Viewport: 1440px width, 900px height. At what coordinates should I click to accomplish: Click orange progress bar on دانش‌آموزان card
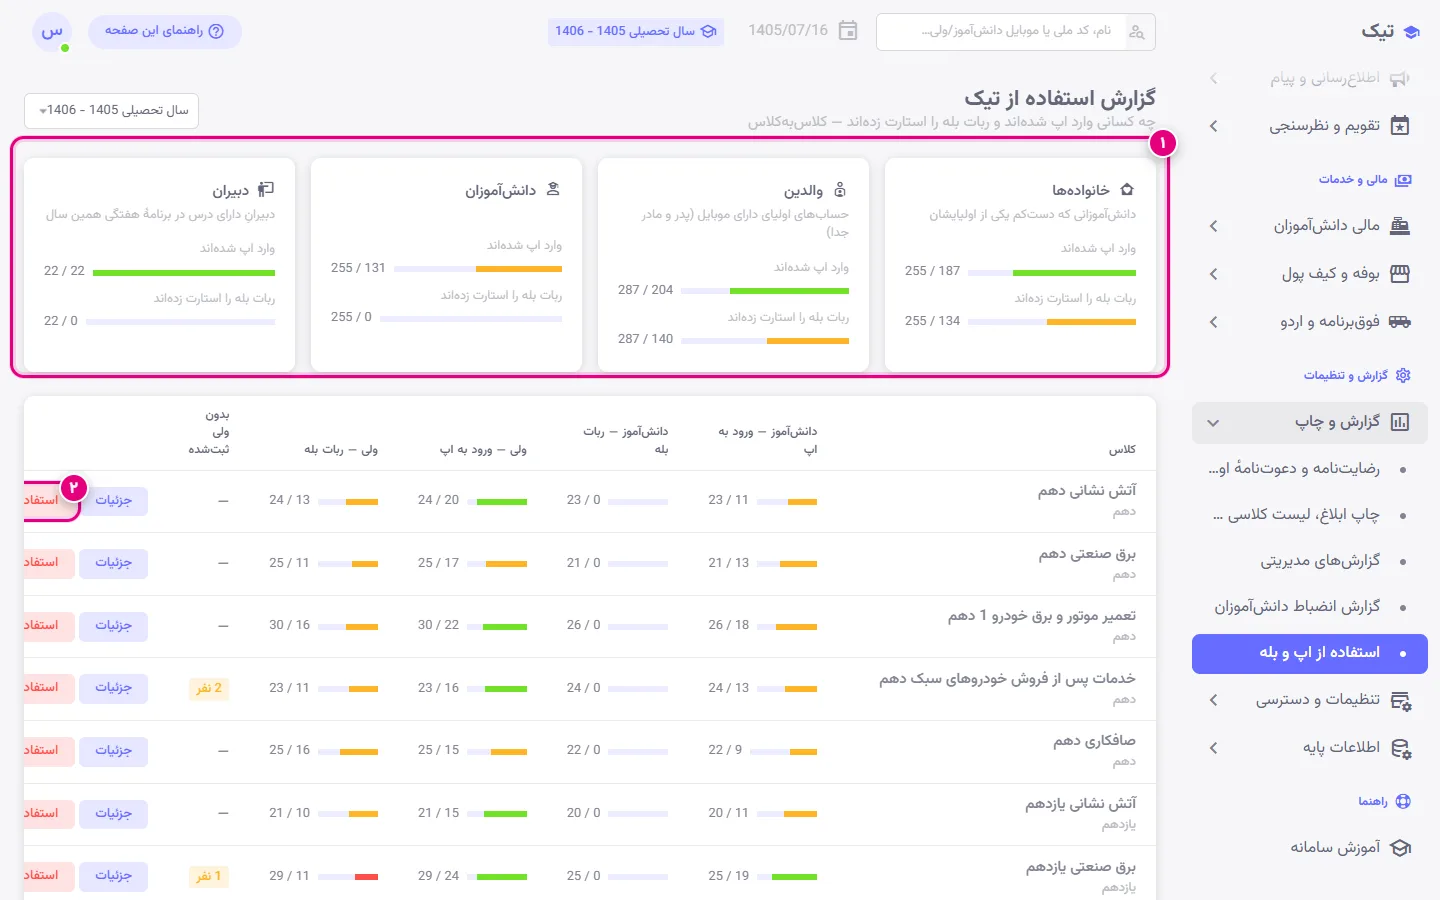(518, 269)
